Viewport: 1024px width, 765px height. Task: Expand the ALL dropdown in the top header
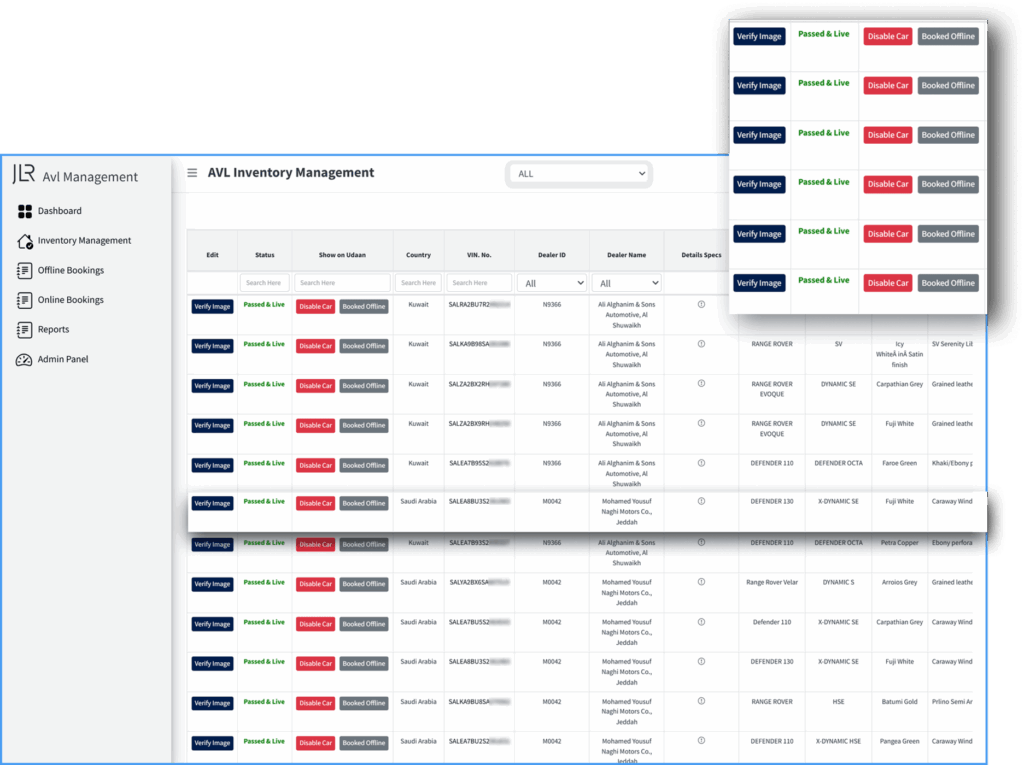579,174
